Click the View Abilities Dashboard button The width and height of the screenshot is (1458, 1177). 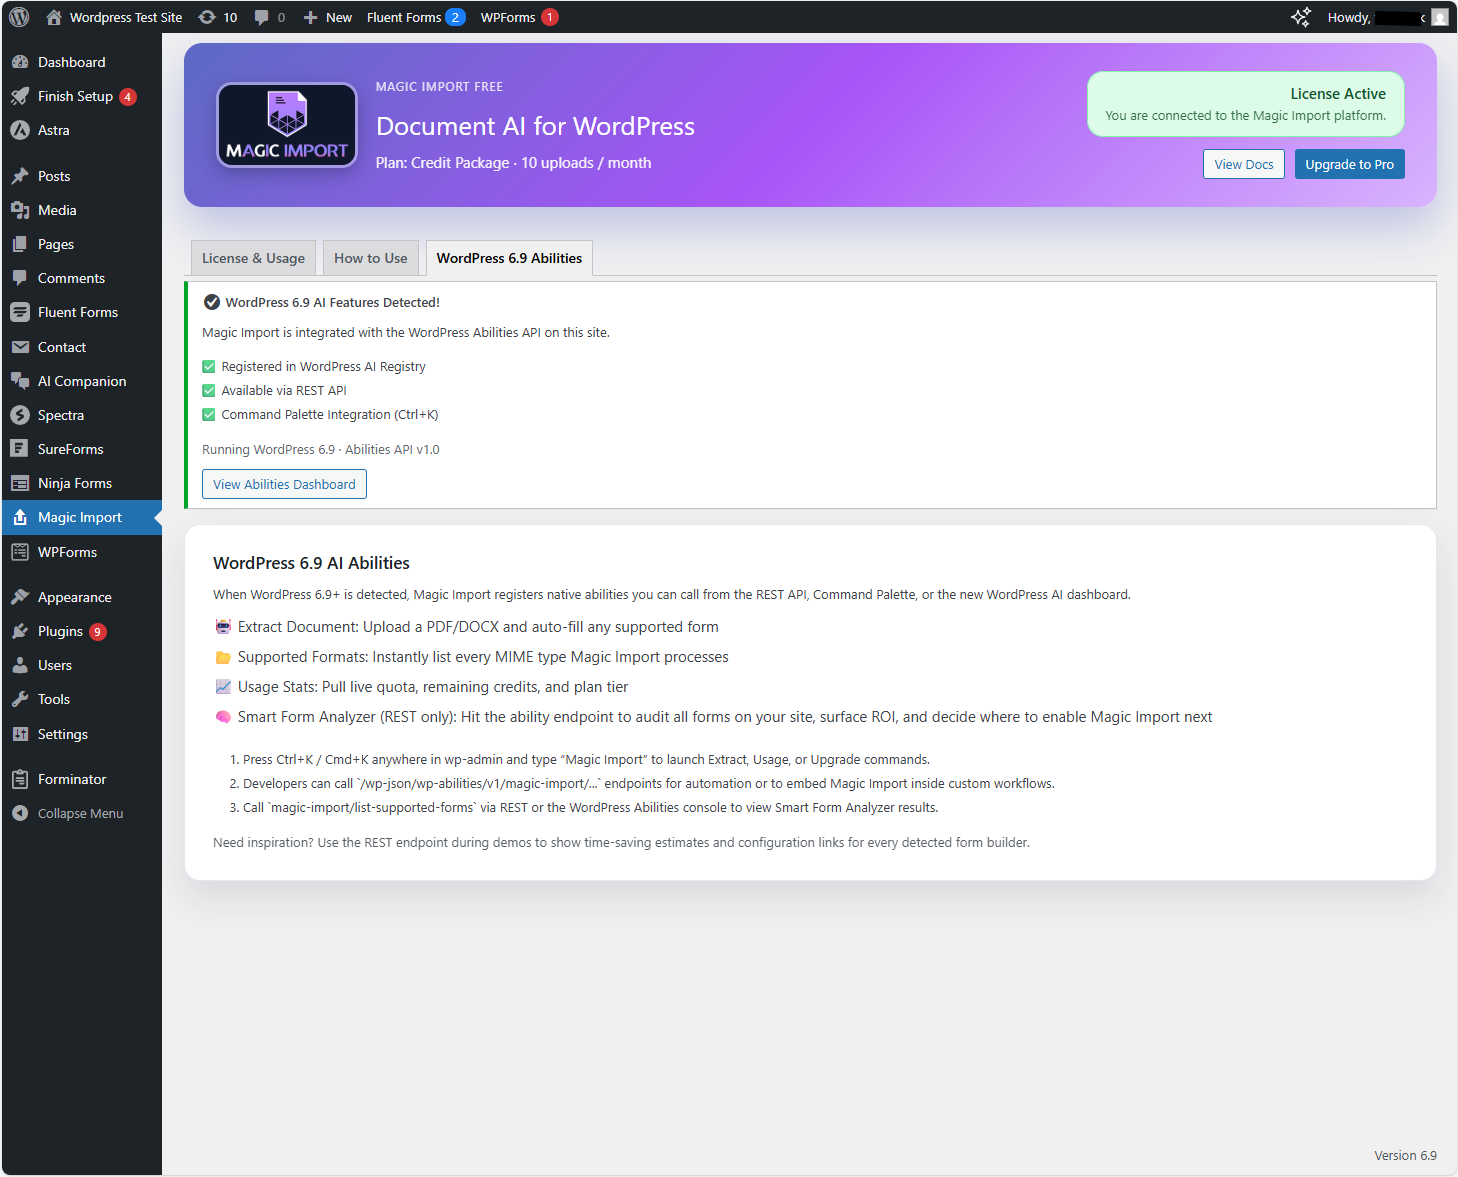(284, 484)
